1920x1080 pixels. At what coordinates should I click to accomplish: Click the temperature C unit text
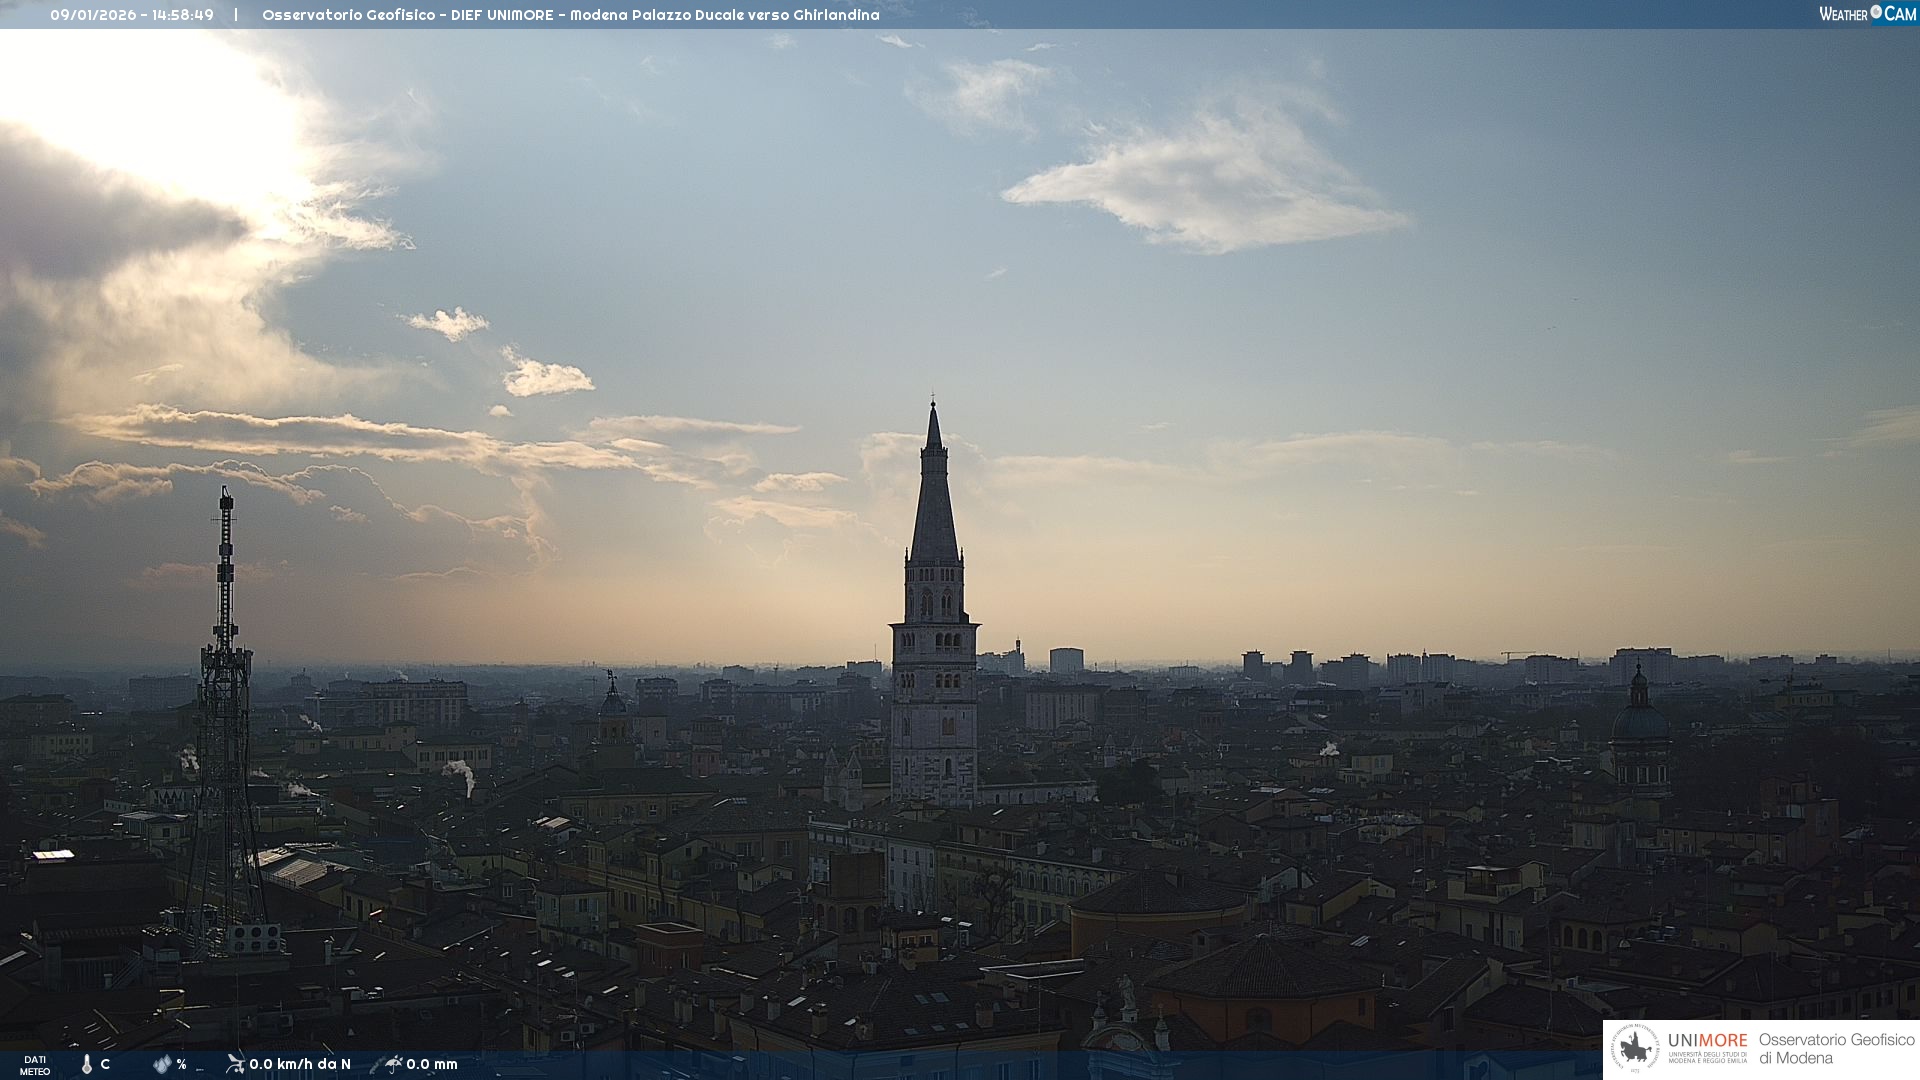[x=105, y=1064]
